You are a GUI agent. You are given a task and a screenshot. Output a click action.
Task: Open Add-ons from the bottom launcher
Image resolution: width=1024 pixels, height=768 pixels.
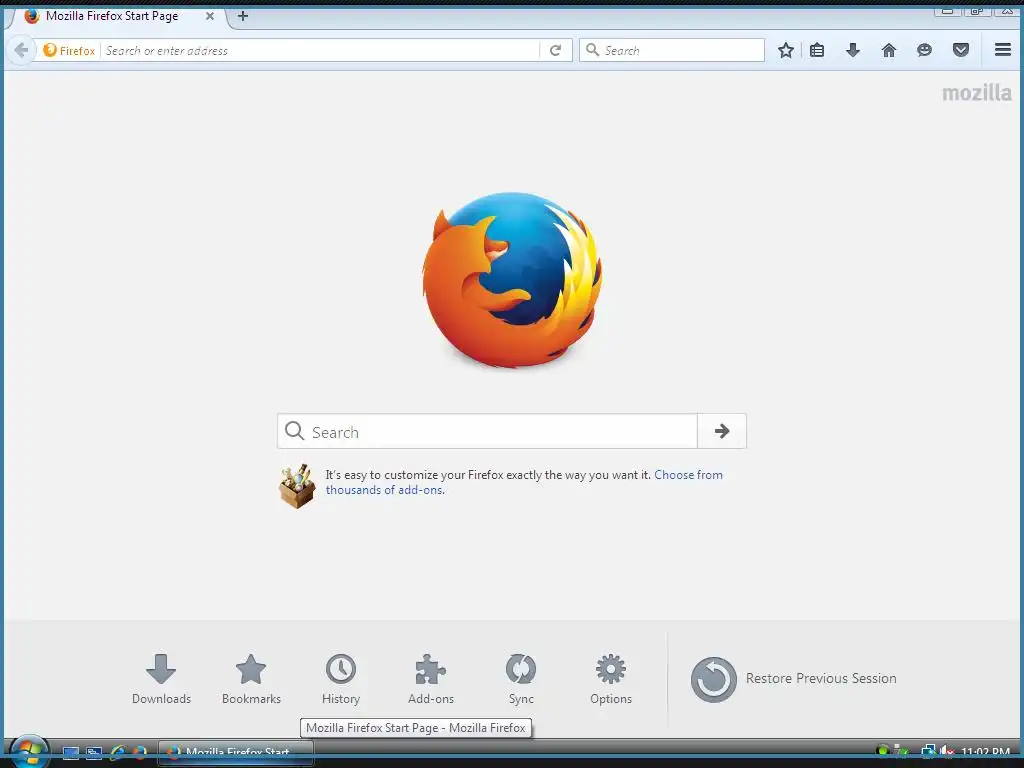click(430, 679)
